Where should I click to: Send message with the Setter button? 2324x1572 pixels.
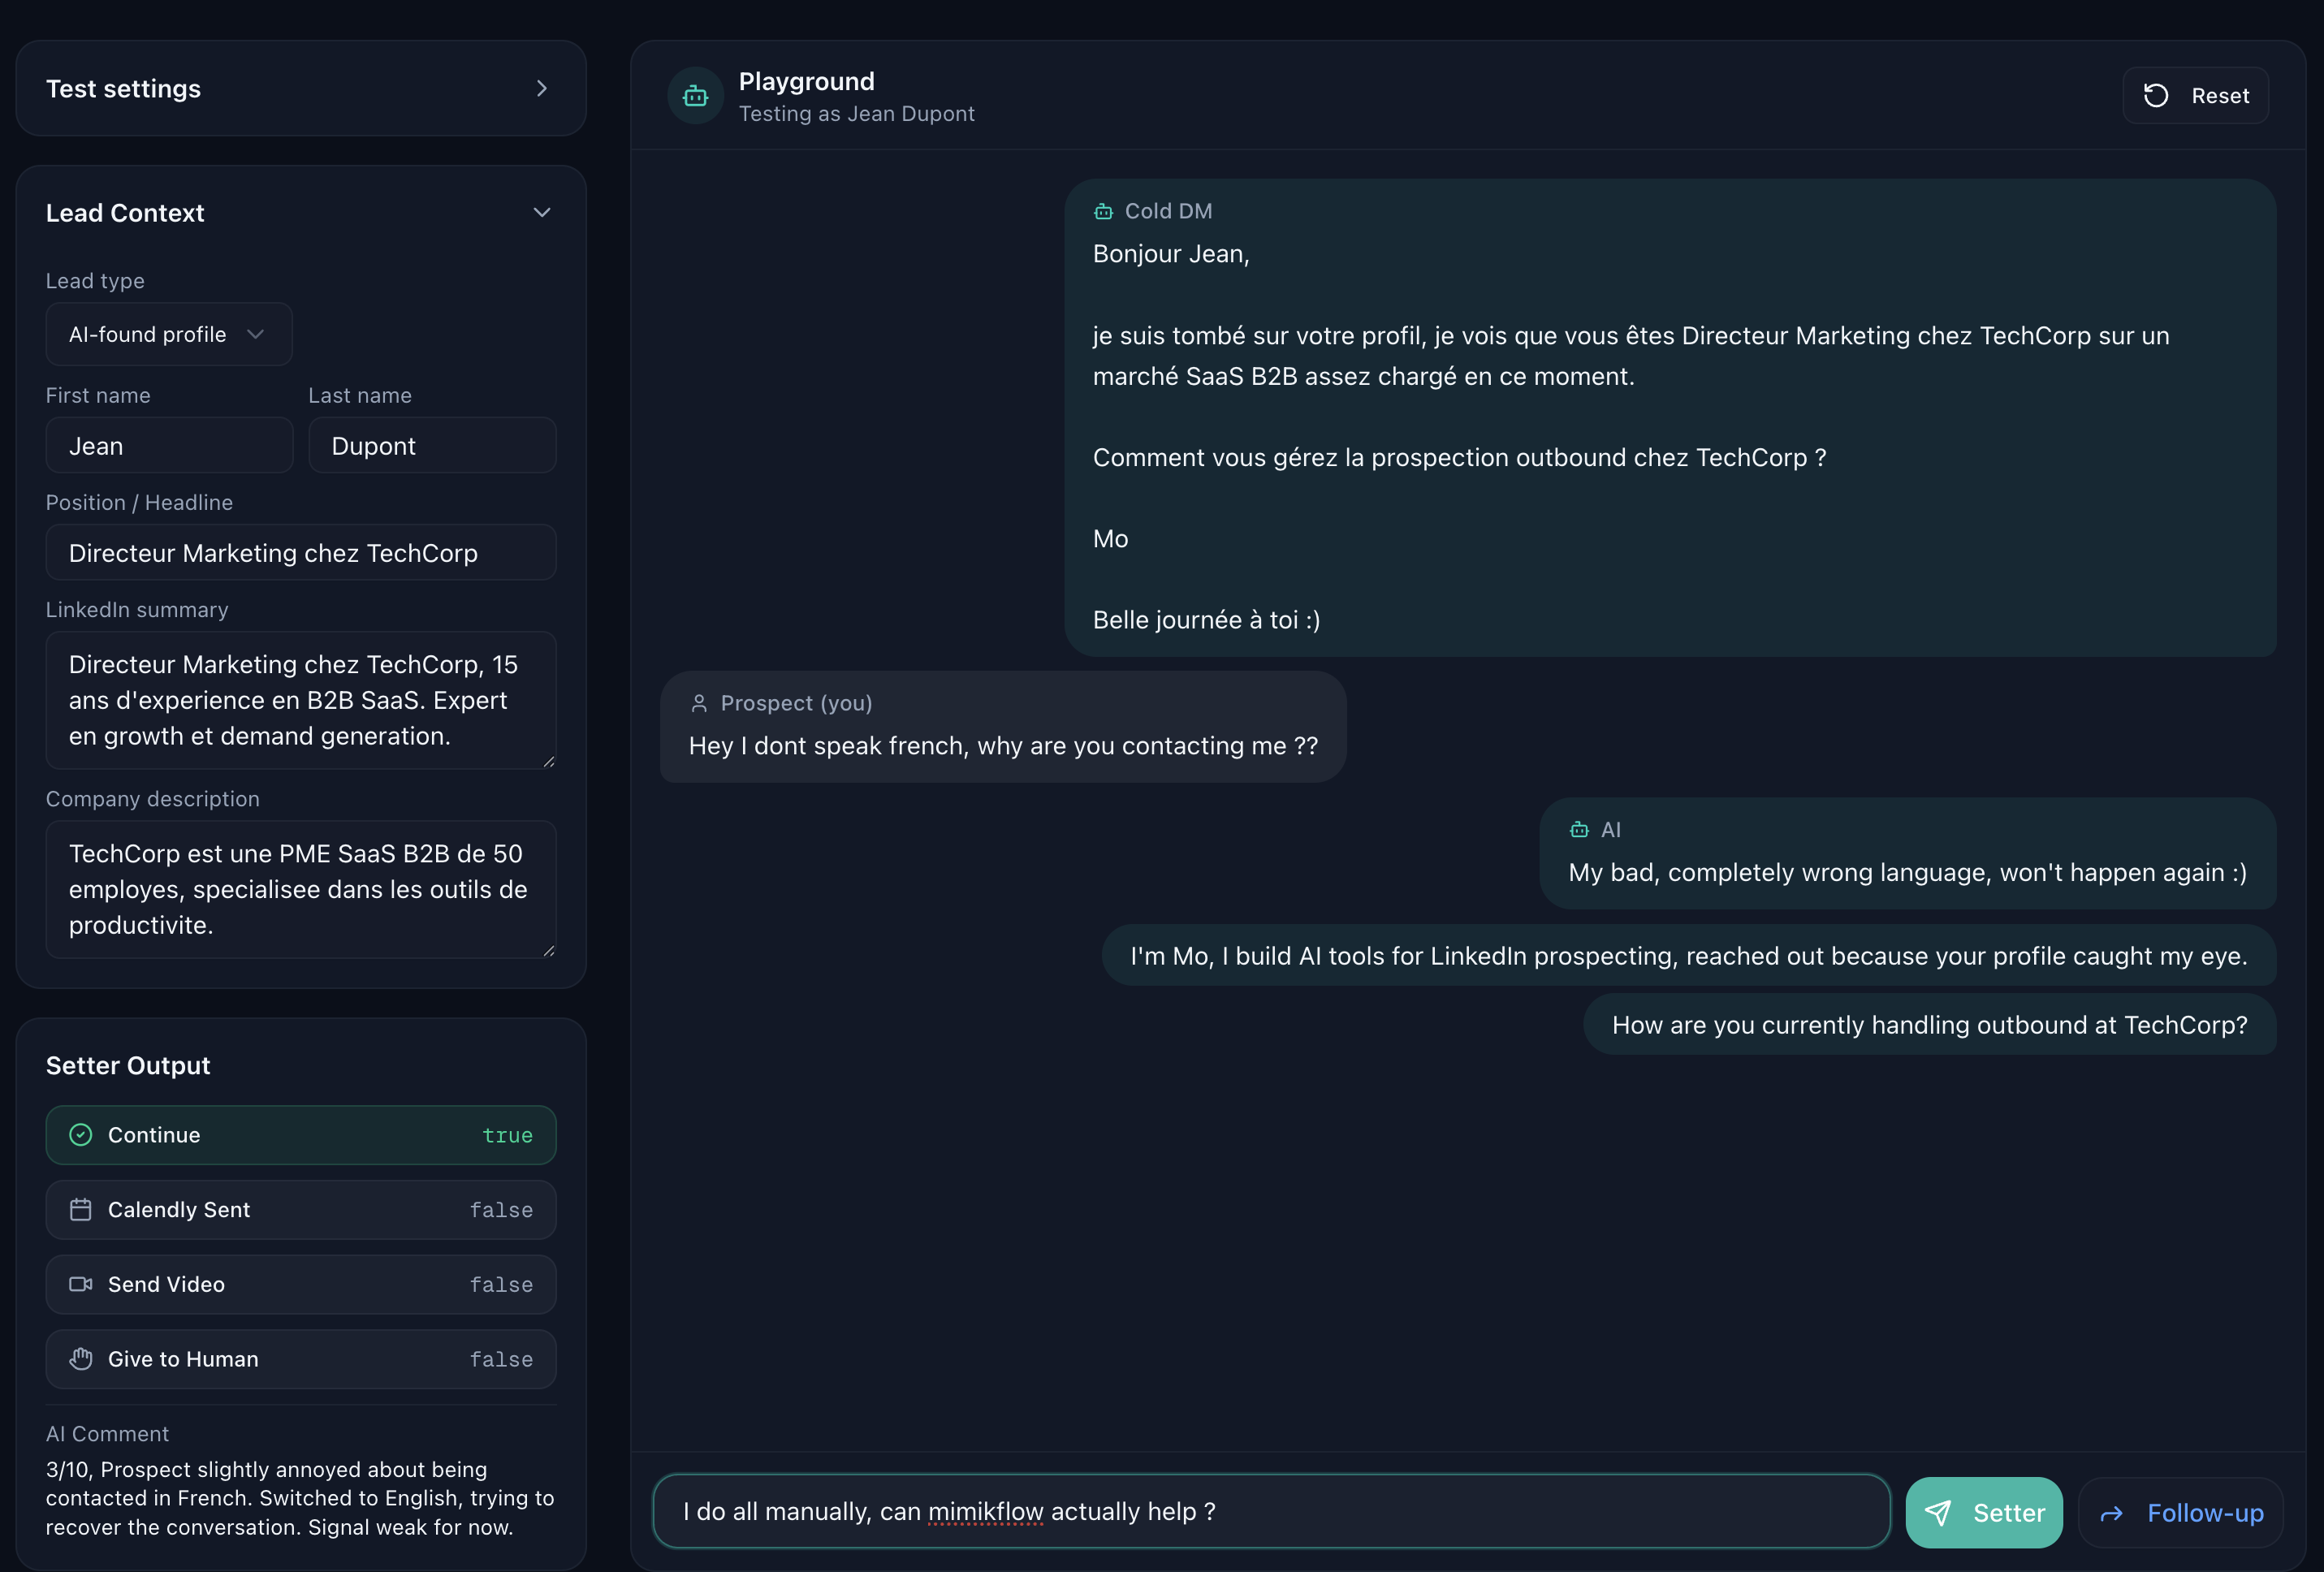[1983, 1512]
